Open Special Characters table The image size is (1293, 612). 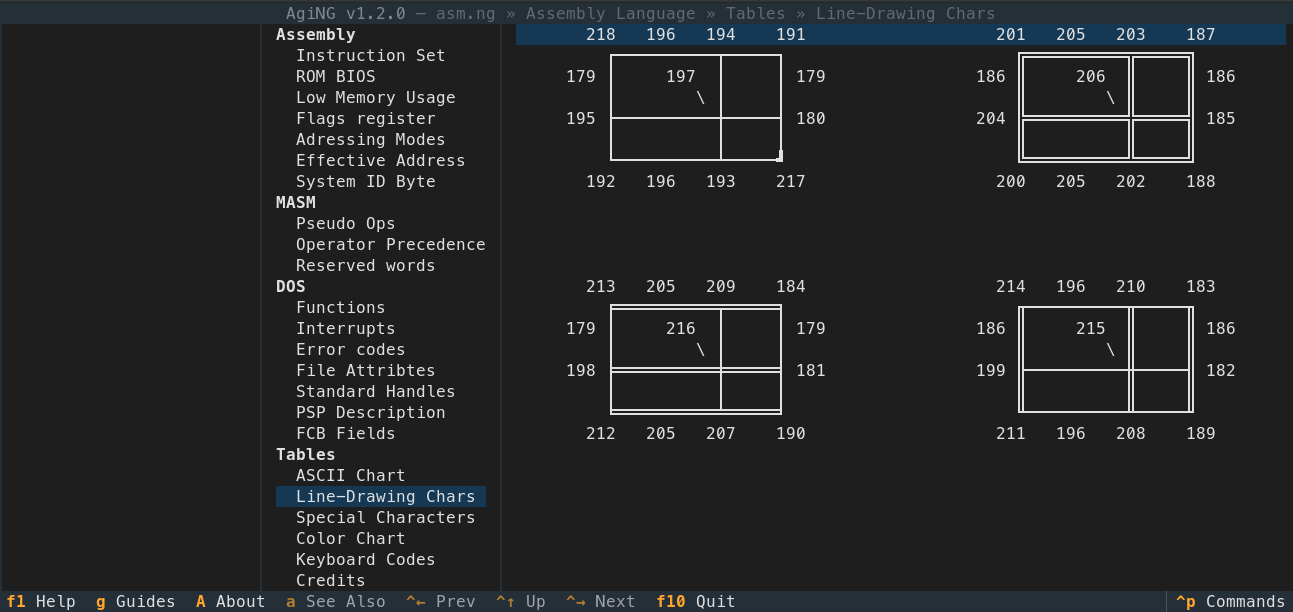[x=386, y=518]
